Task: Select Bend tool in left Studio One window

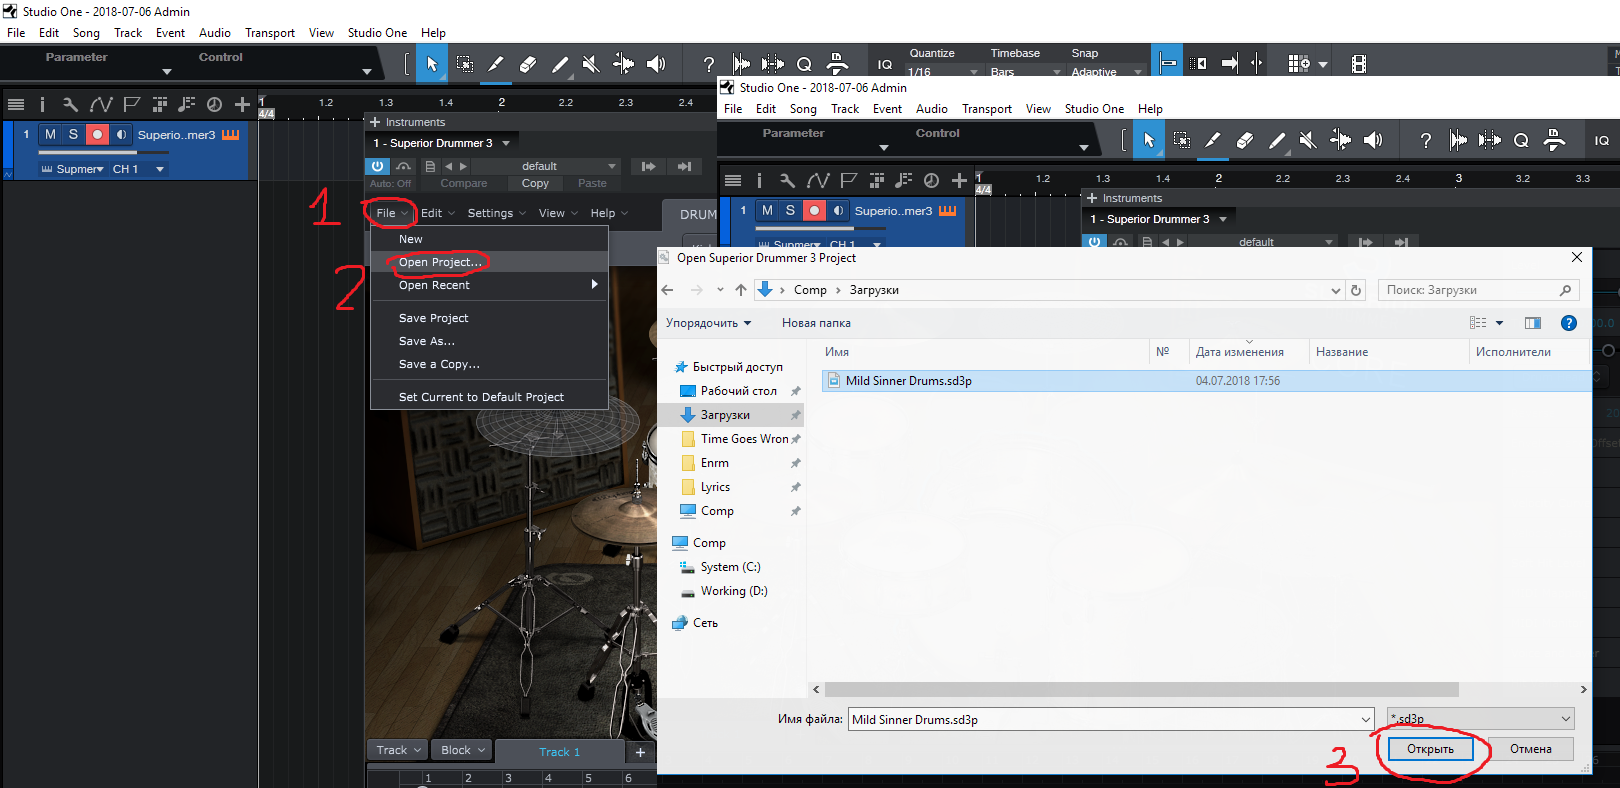Action: (623, 64)
